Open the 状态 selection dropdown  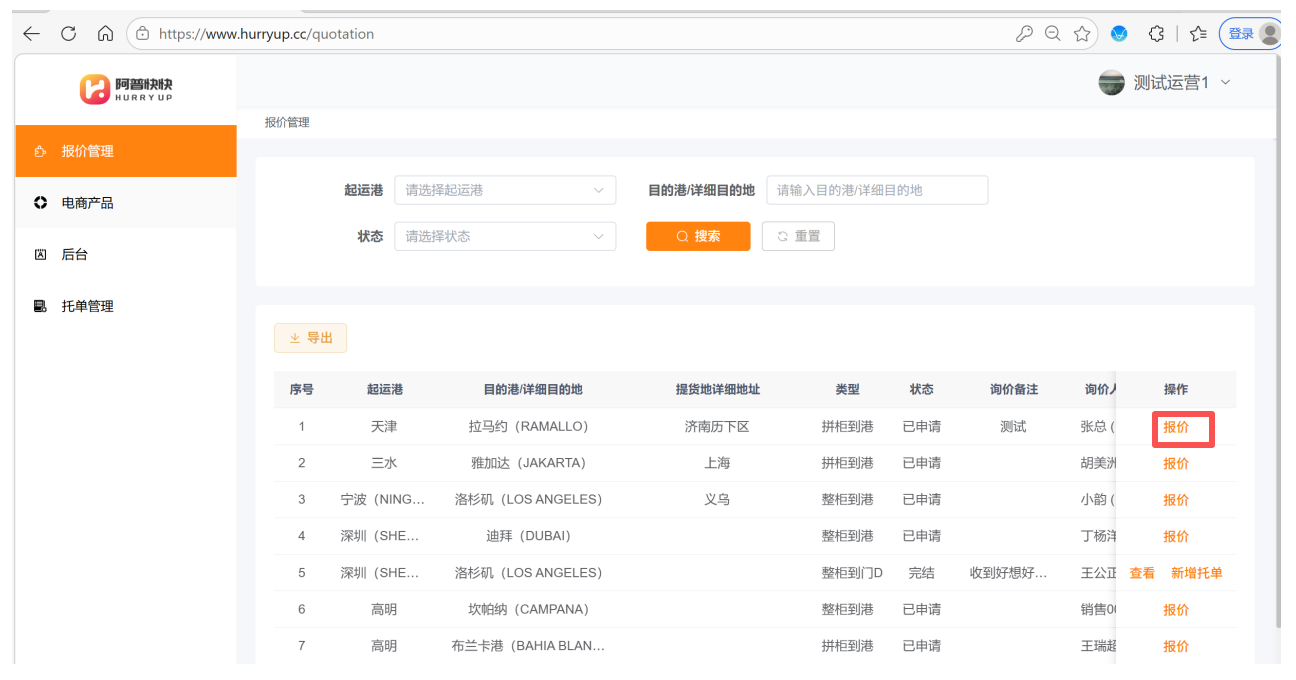coord(505,237)
